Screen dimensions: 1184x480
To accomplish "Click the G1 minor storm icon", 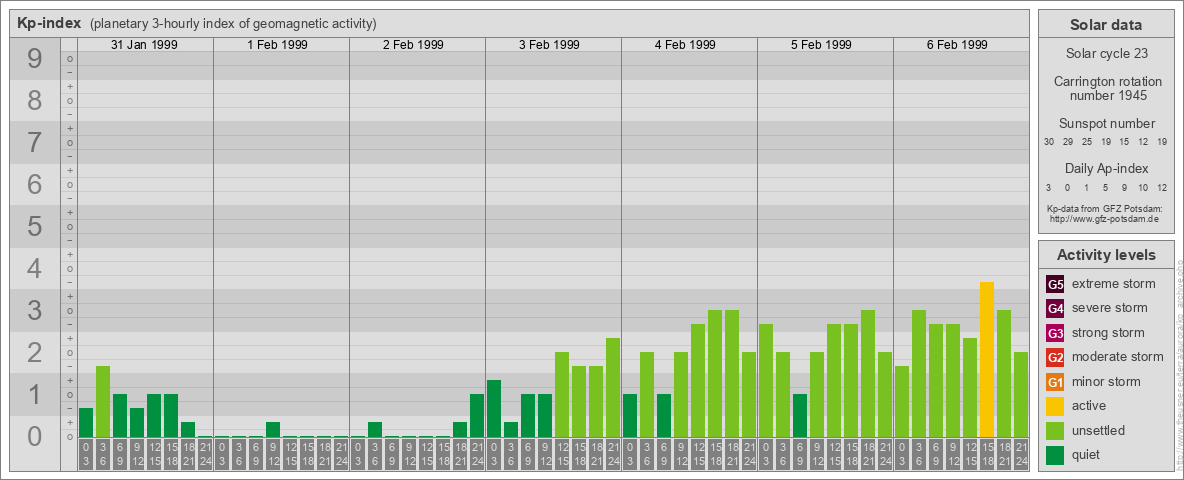I will (1055, 382).
